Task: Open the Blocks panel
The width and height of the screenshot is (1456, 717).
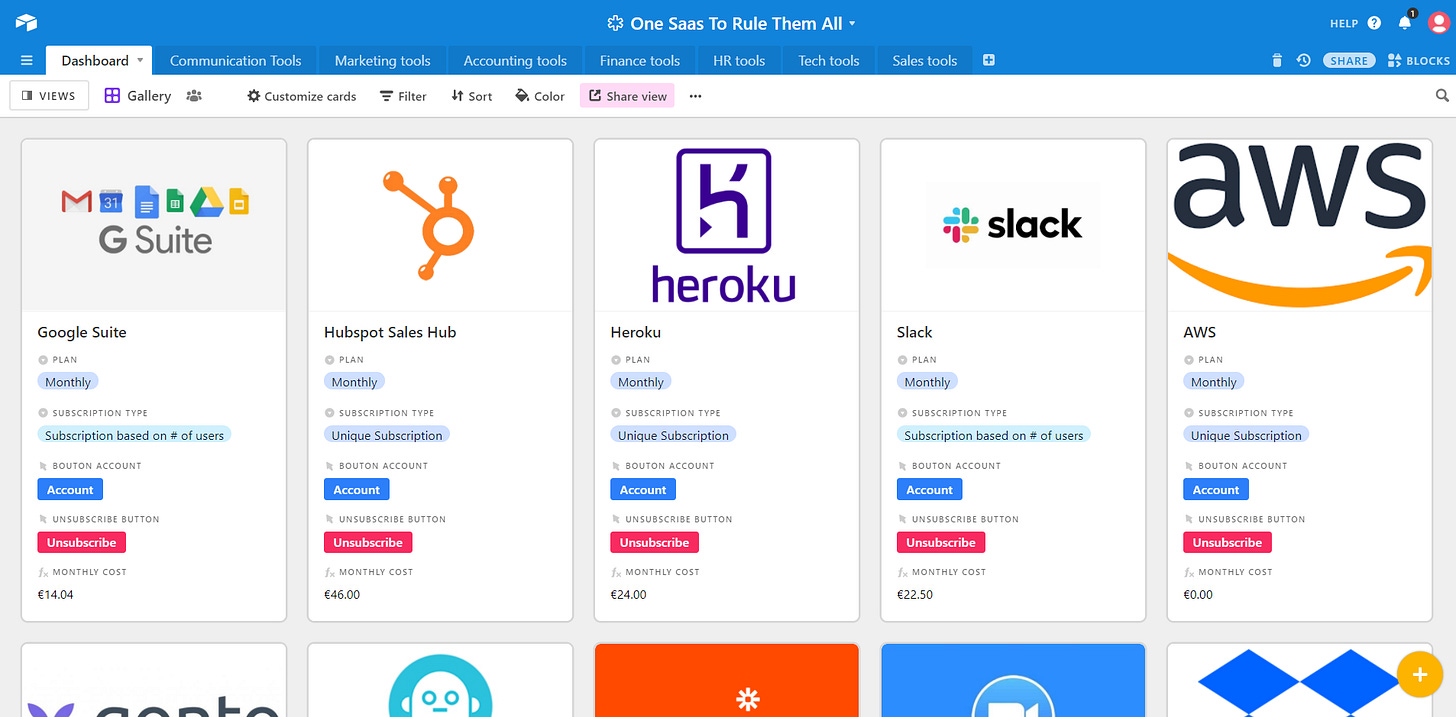Action: tap(1418, 61)
